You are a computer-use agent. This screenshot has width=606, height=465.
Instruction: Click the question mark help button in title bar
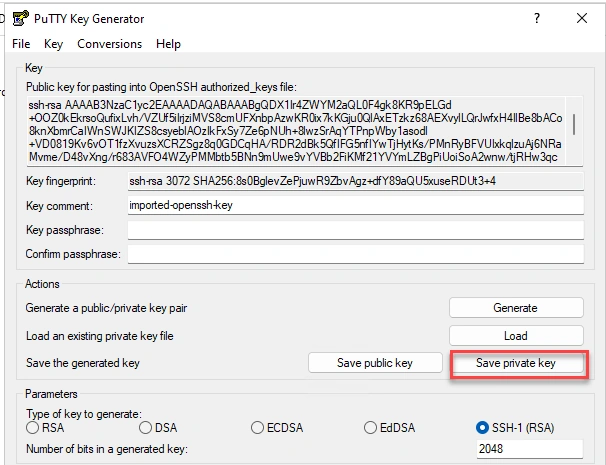point(537,18)
